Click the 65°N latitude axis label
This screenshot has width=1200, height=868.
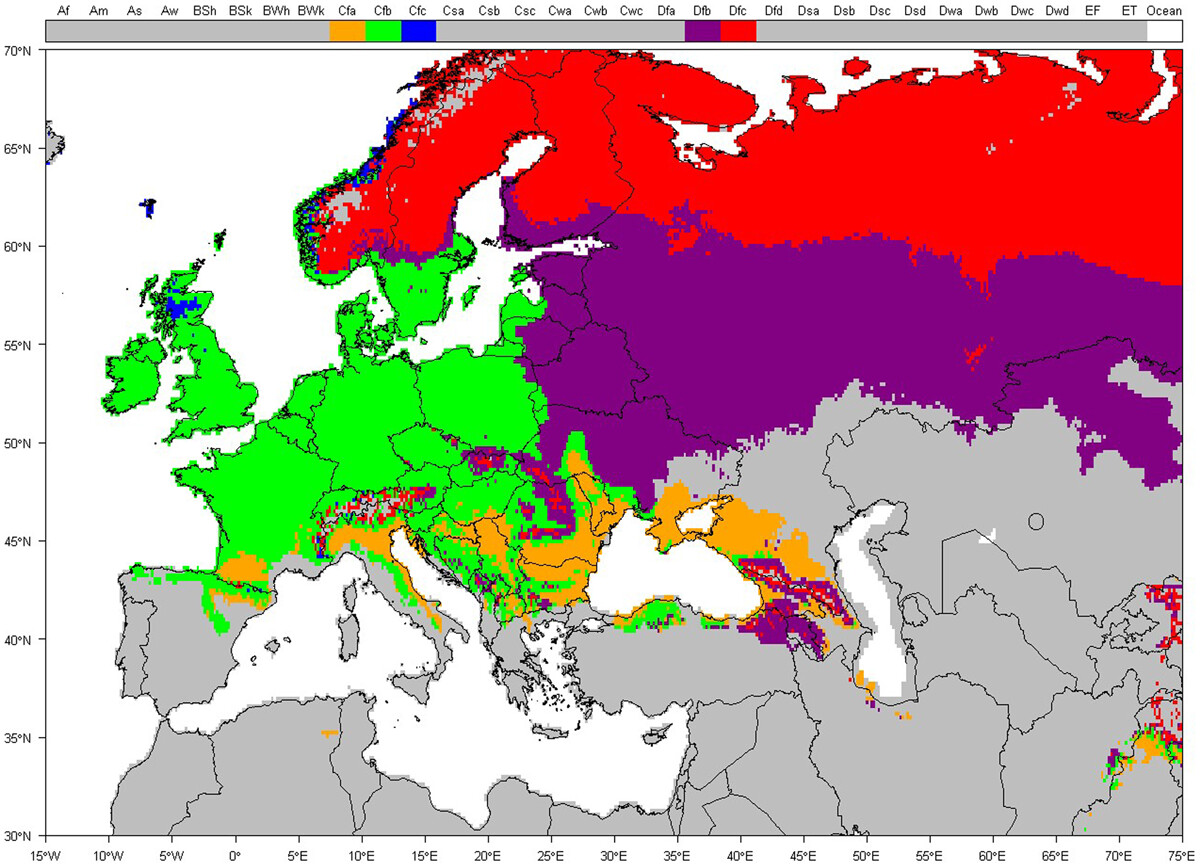coord(17,149)
